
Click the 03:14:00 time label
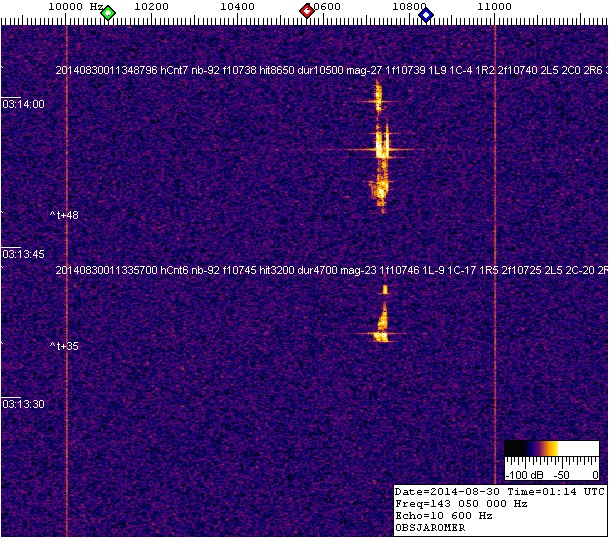tap(23, 104)
